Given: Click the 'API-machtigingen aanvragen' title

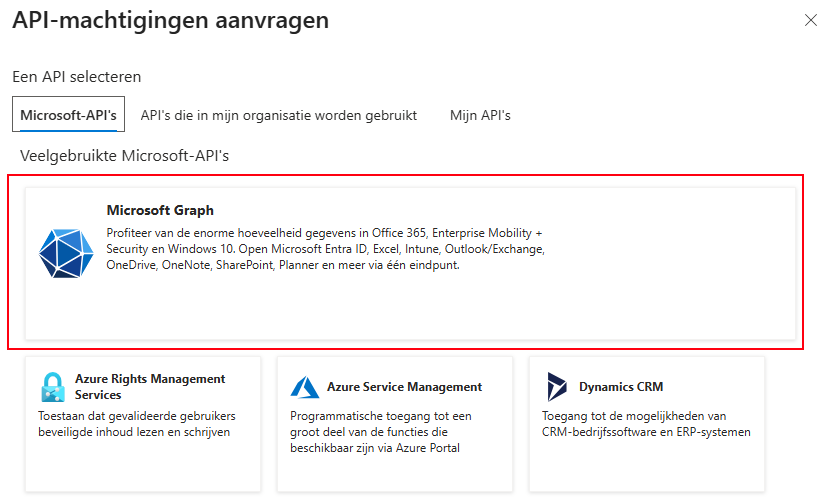Looking at the screenshot, I should point(171,21).
